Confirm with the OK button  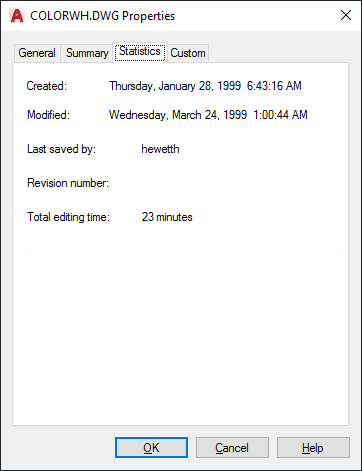pyautogui.click(x=151, y=447)
